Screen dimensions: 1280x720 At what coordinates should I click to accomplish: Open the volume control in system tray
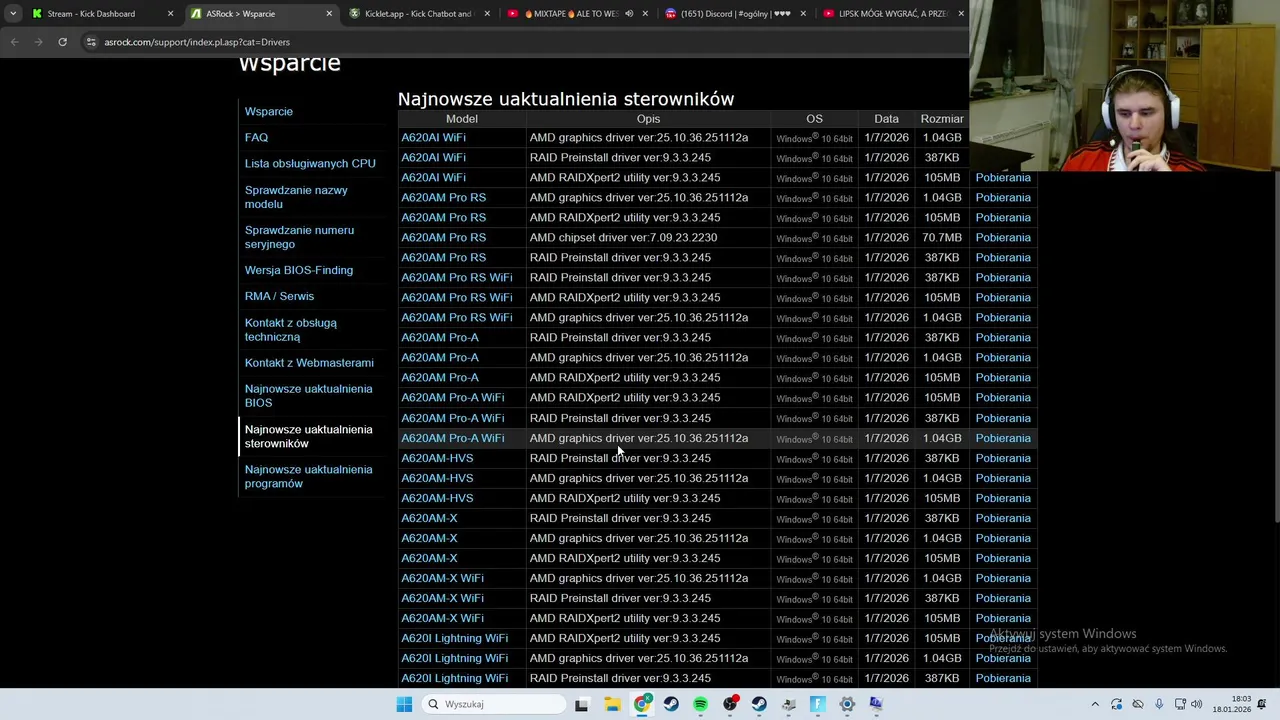(x=1197, y=704)
